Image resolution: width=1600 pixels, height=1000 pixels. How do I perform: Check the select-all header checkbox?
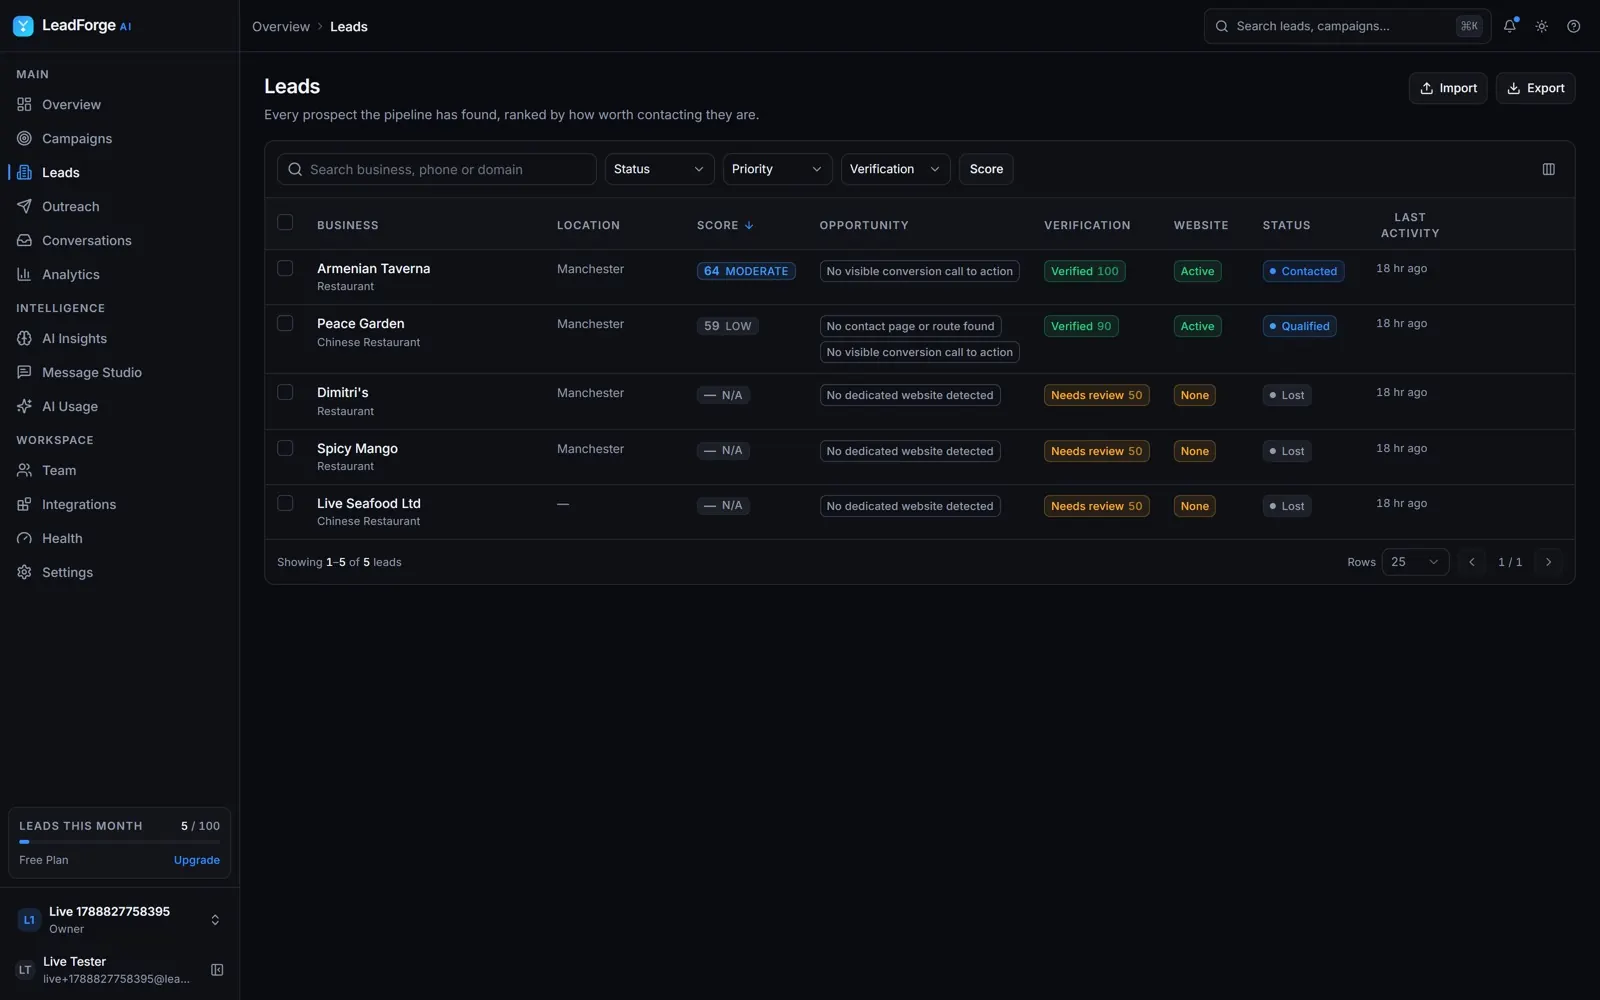pyautogui.click(x=285, y=222)
